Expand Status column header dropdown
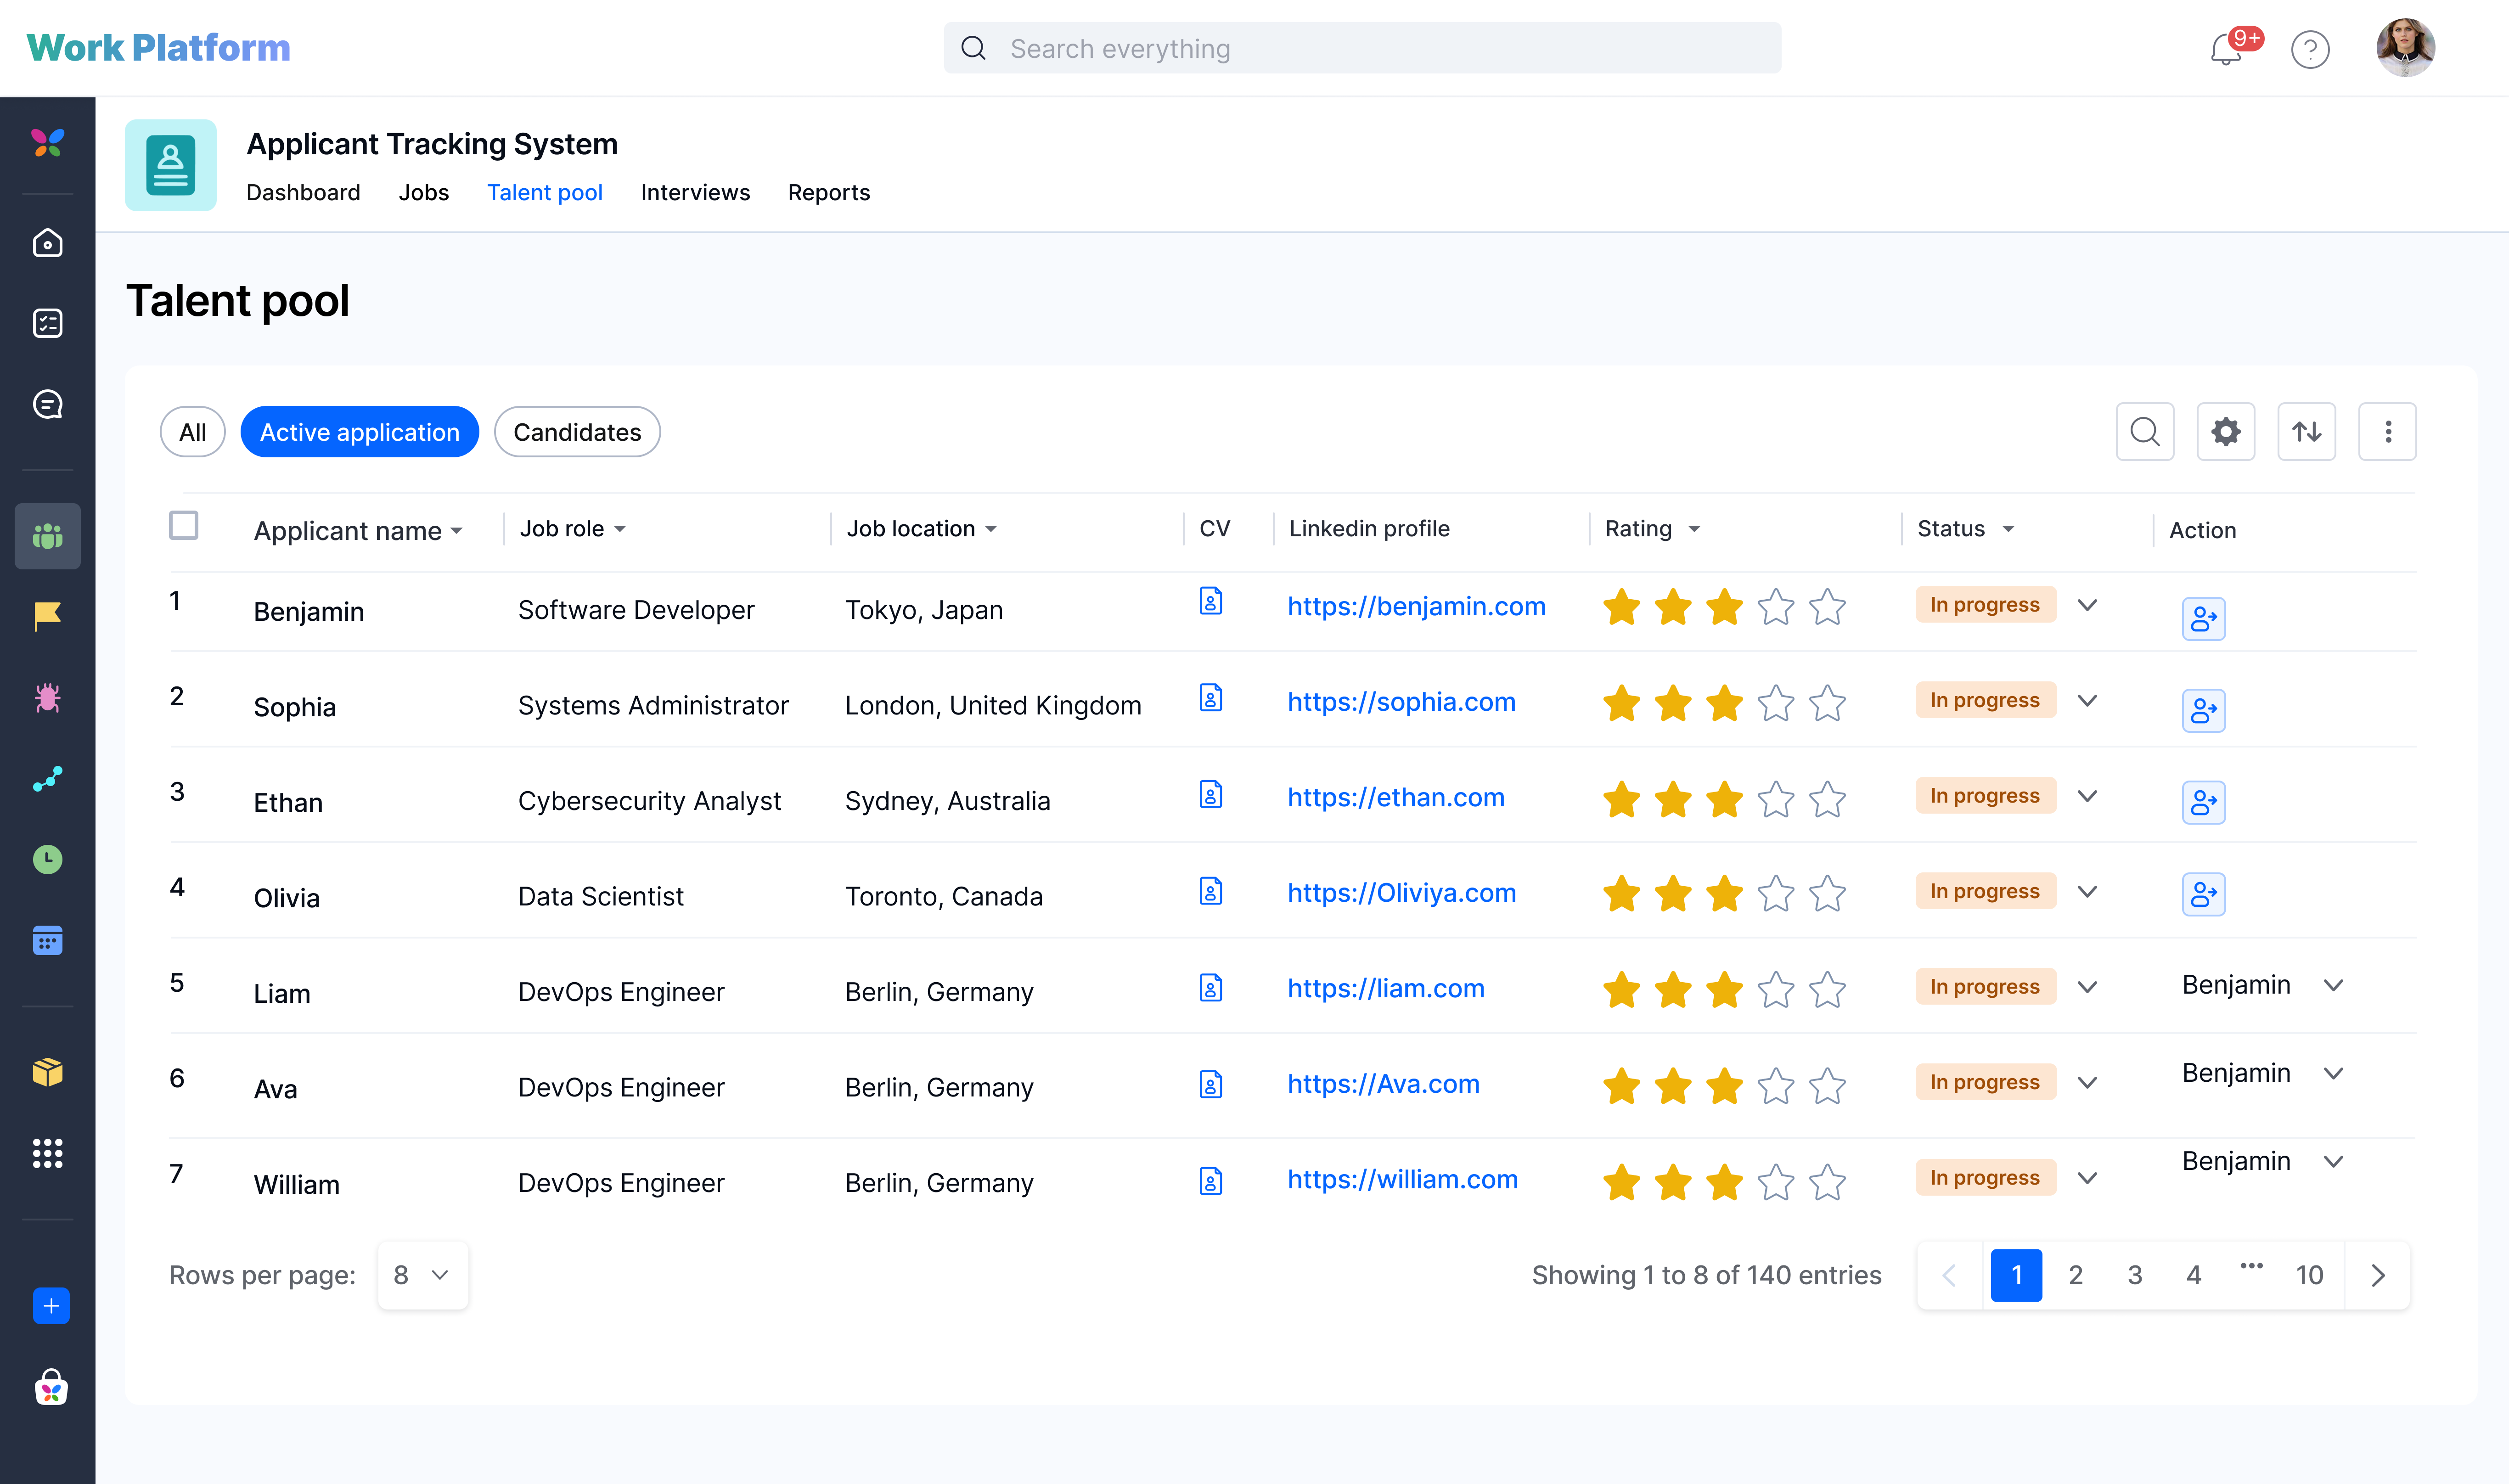This screenshot has width=2509, height=1484. pyautogui.click(x=2008, y=529)
